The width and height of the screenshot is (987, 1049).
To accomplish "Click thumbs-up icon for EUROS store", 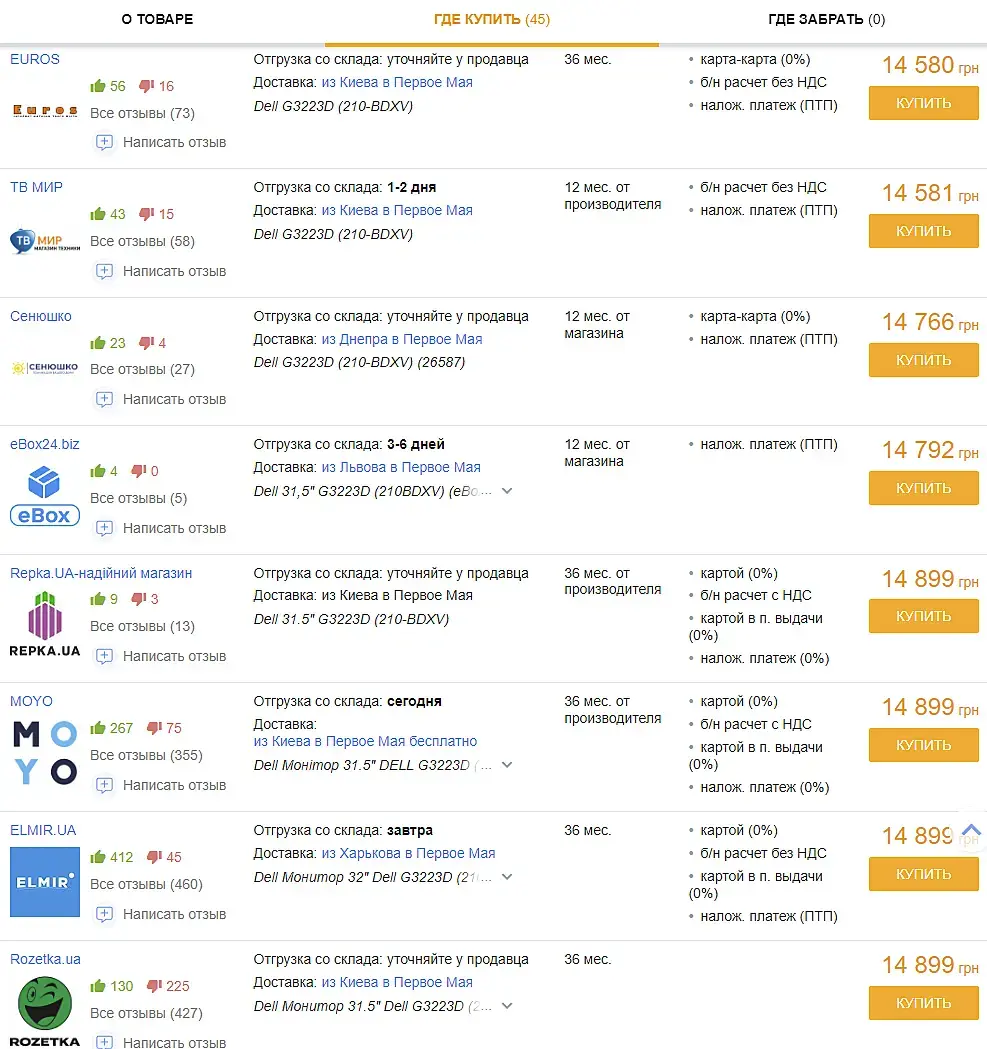I will click(98, 86).
